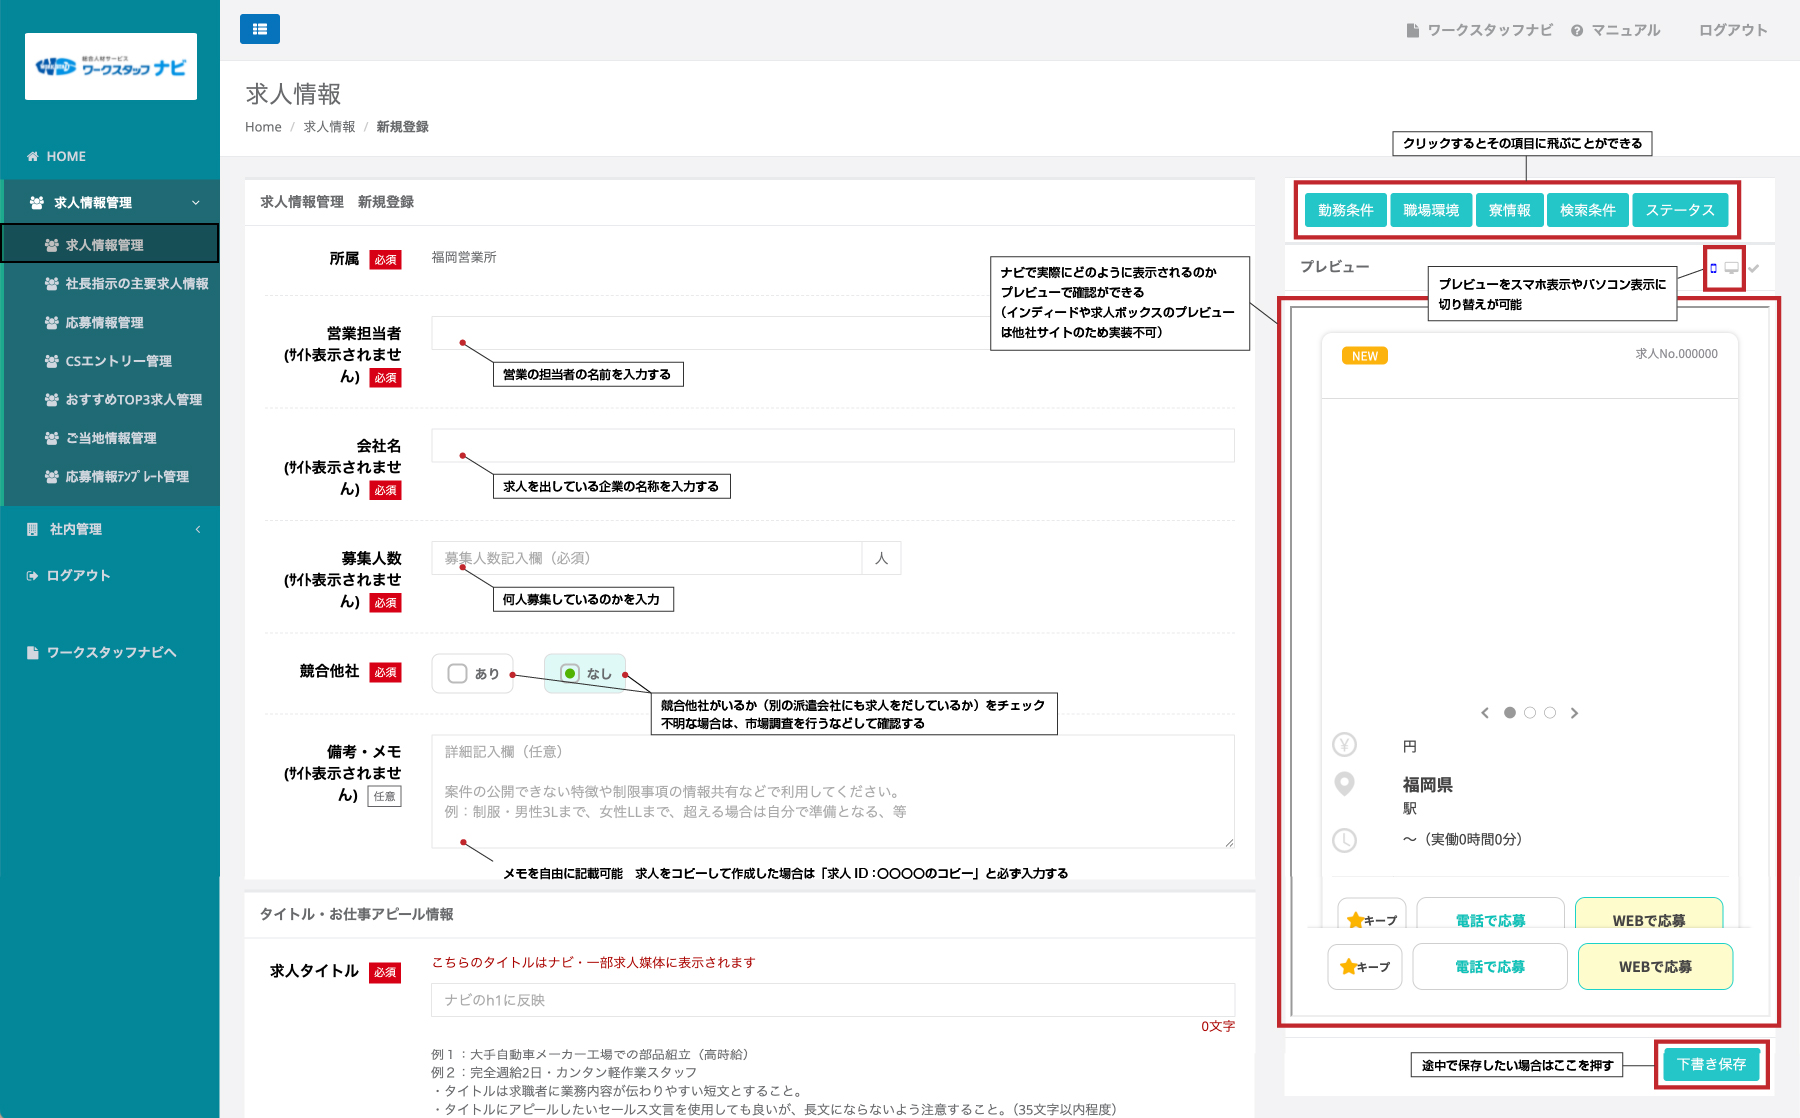
Task: Click the next arrow in preview carousel
Action: (x=1574, y=713)
